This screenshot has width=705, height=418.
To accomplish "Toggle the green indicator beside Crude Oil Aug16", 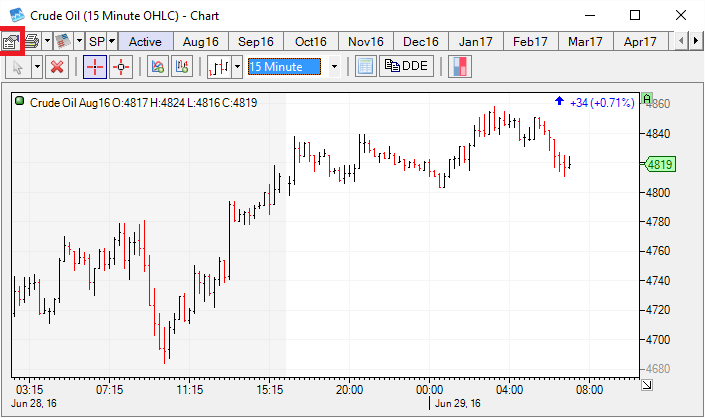I will click(x=20, y=102).
